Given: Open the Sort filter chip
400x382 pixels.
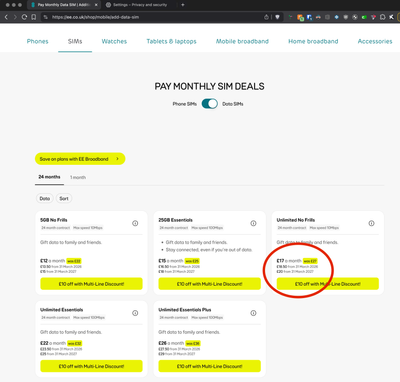Looking at the screenshot, I should tap(64, 199).
